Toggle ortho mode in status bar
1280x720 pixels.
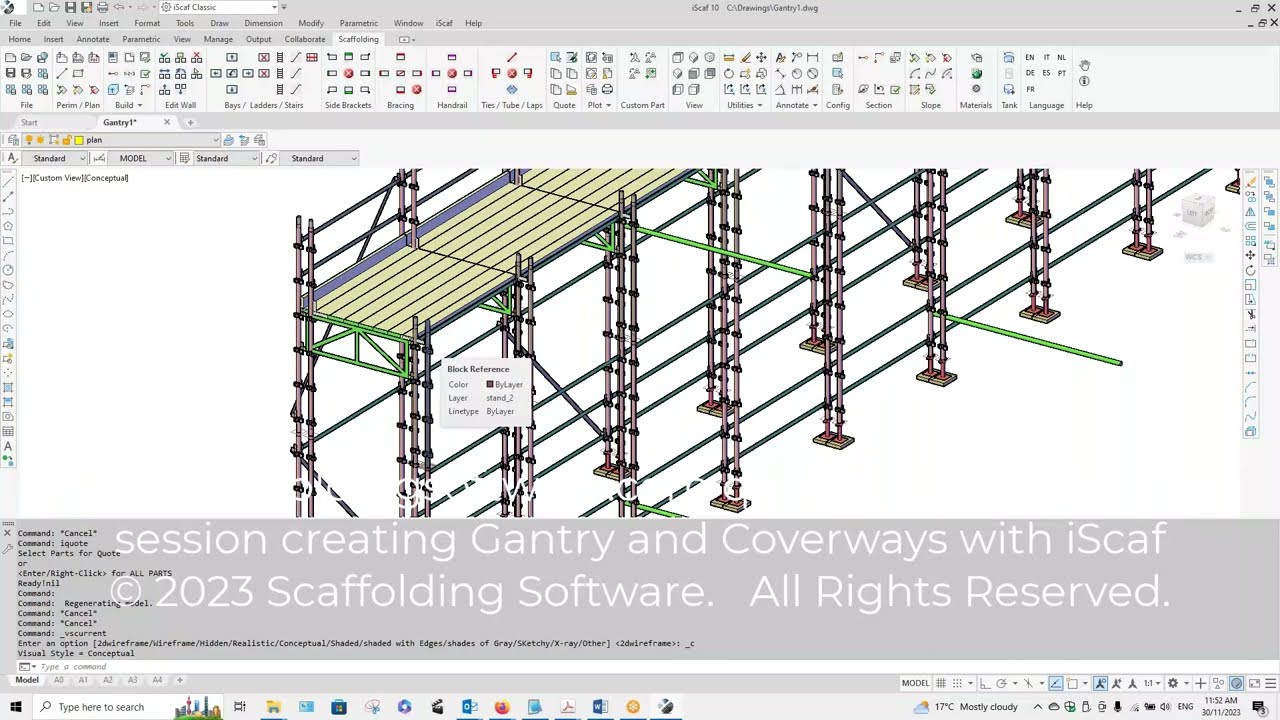point(985,683)
